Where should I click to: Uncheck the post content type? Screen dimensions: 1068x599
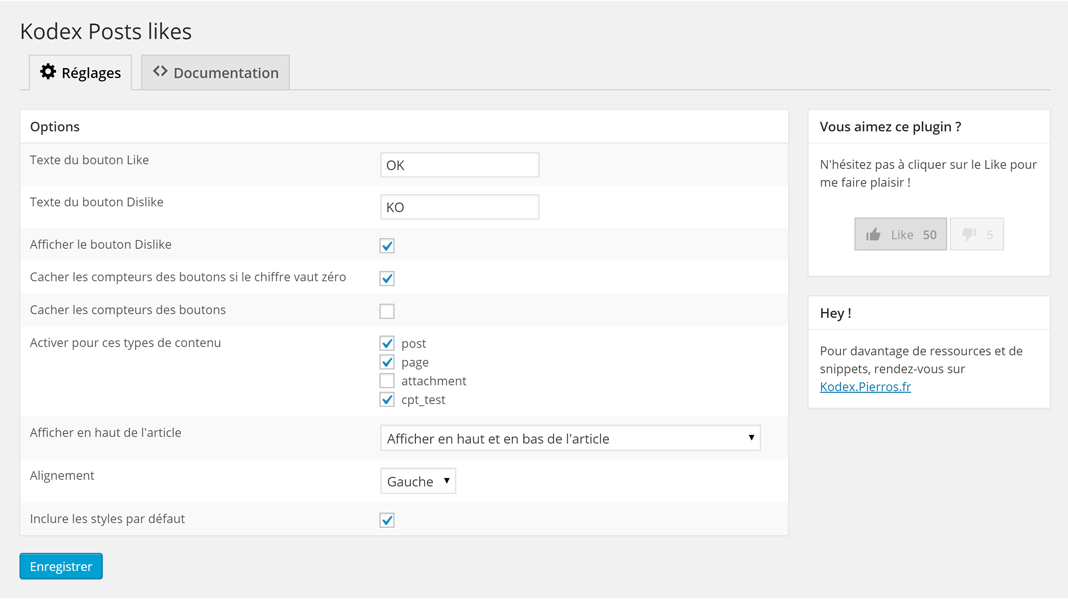[387, 344]
